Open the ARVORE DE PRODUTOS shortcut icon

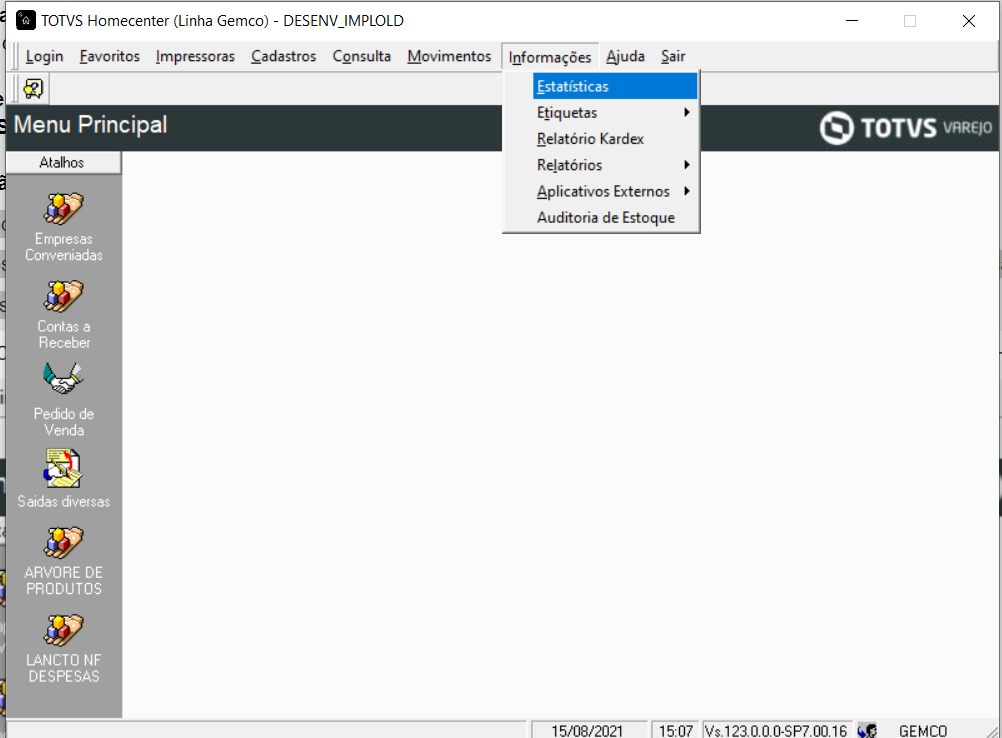(x=63, y=542)
